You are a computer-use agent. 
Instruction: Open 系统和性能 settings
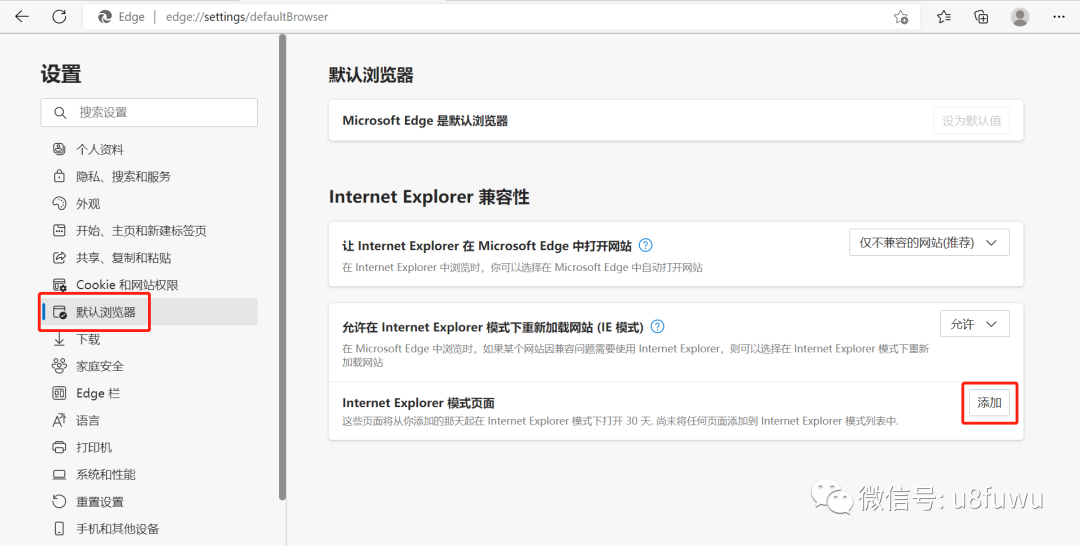tap(106, 474)
